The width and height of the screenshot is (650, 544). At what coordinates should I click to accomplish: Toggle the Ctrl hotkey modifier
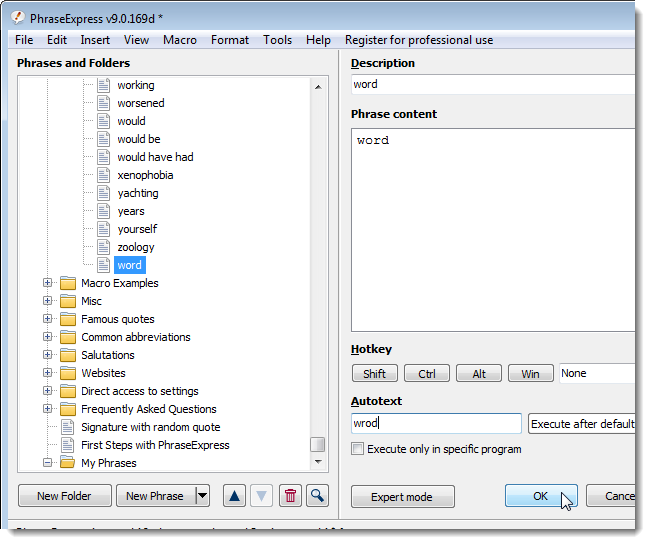[x=427, y=374]
